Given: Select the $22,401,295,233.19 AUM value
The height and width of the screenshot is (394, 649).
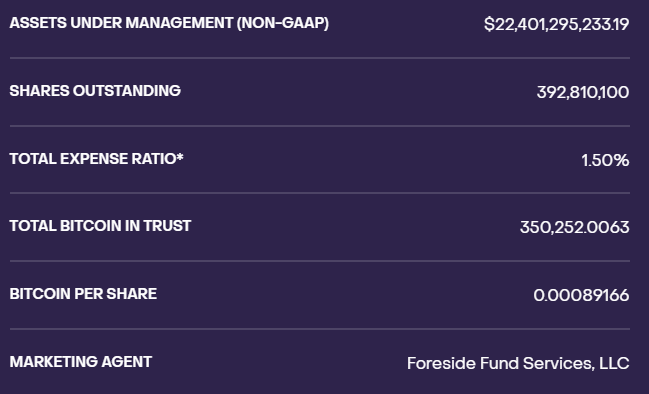Looking at the screenshot, I should [557, 24].
